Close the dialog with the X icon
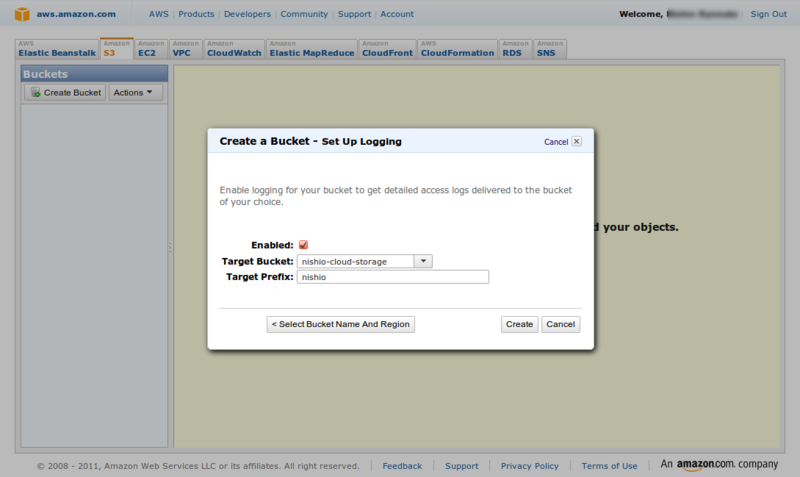Viewport: 800px width, 477px height. (577, 141)
